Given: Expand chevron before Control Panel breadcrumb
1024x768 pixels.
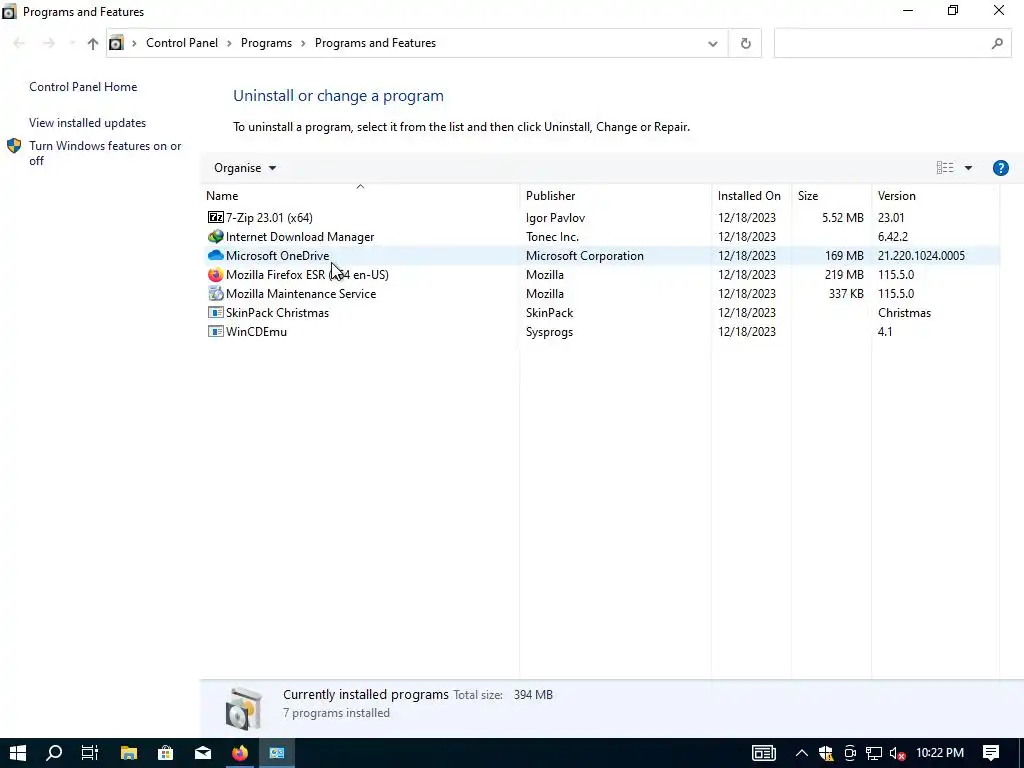Looking at the screenshot, I should pyautogui.click(x=135, y=43).
